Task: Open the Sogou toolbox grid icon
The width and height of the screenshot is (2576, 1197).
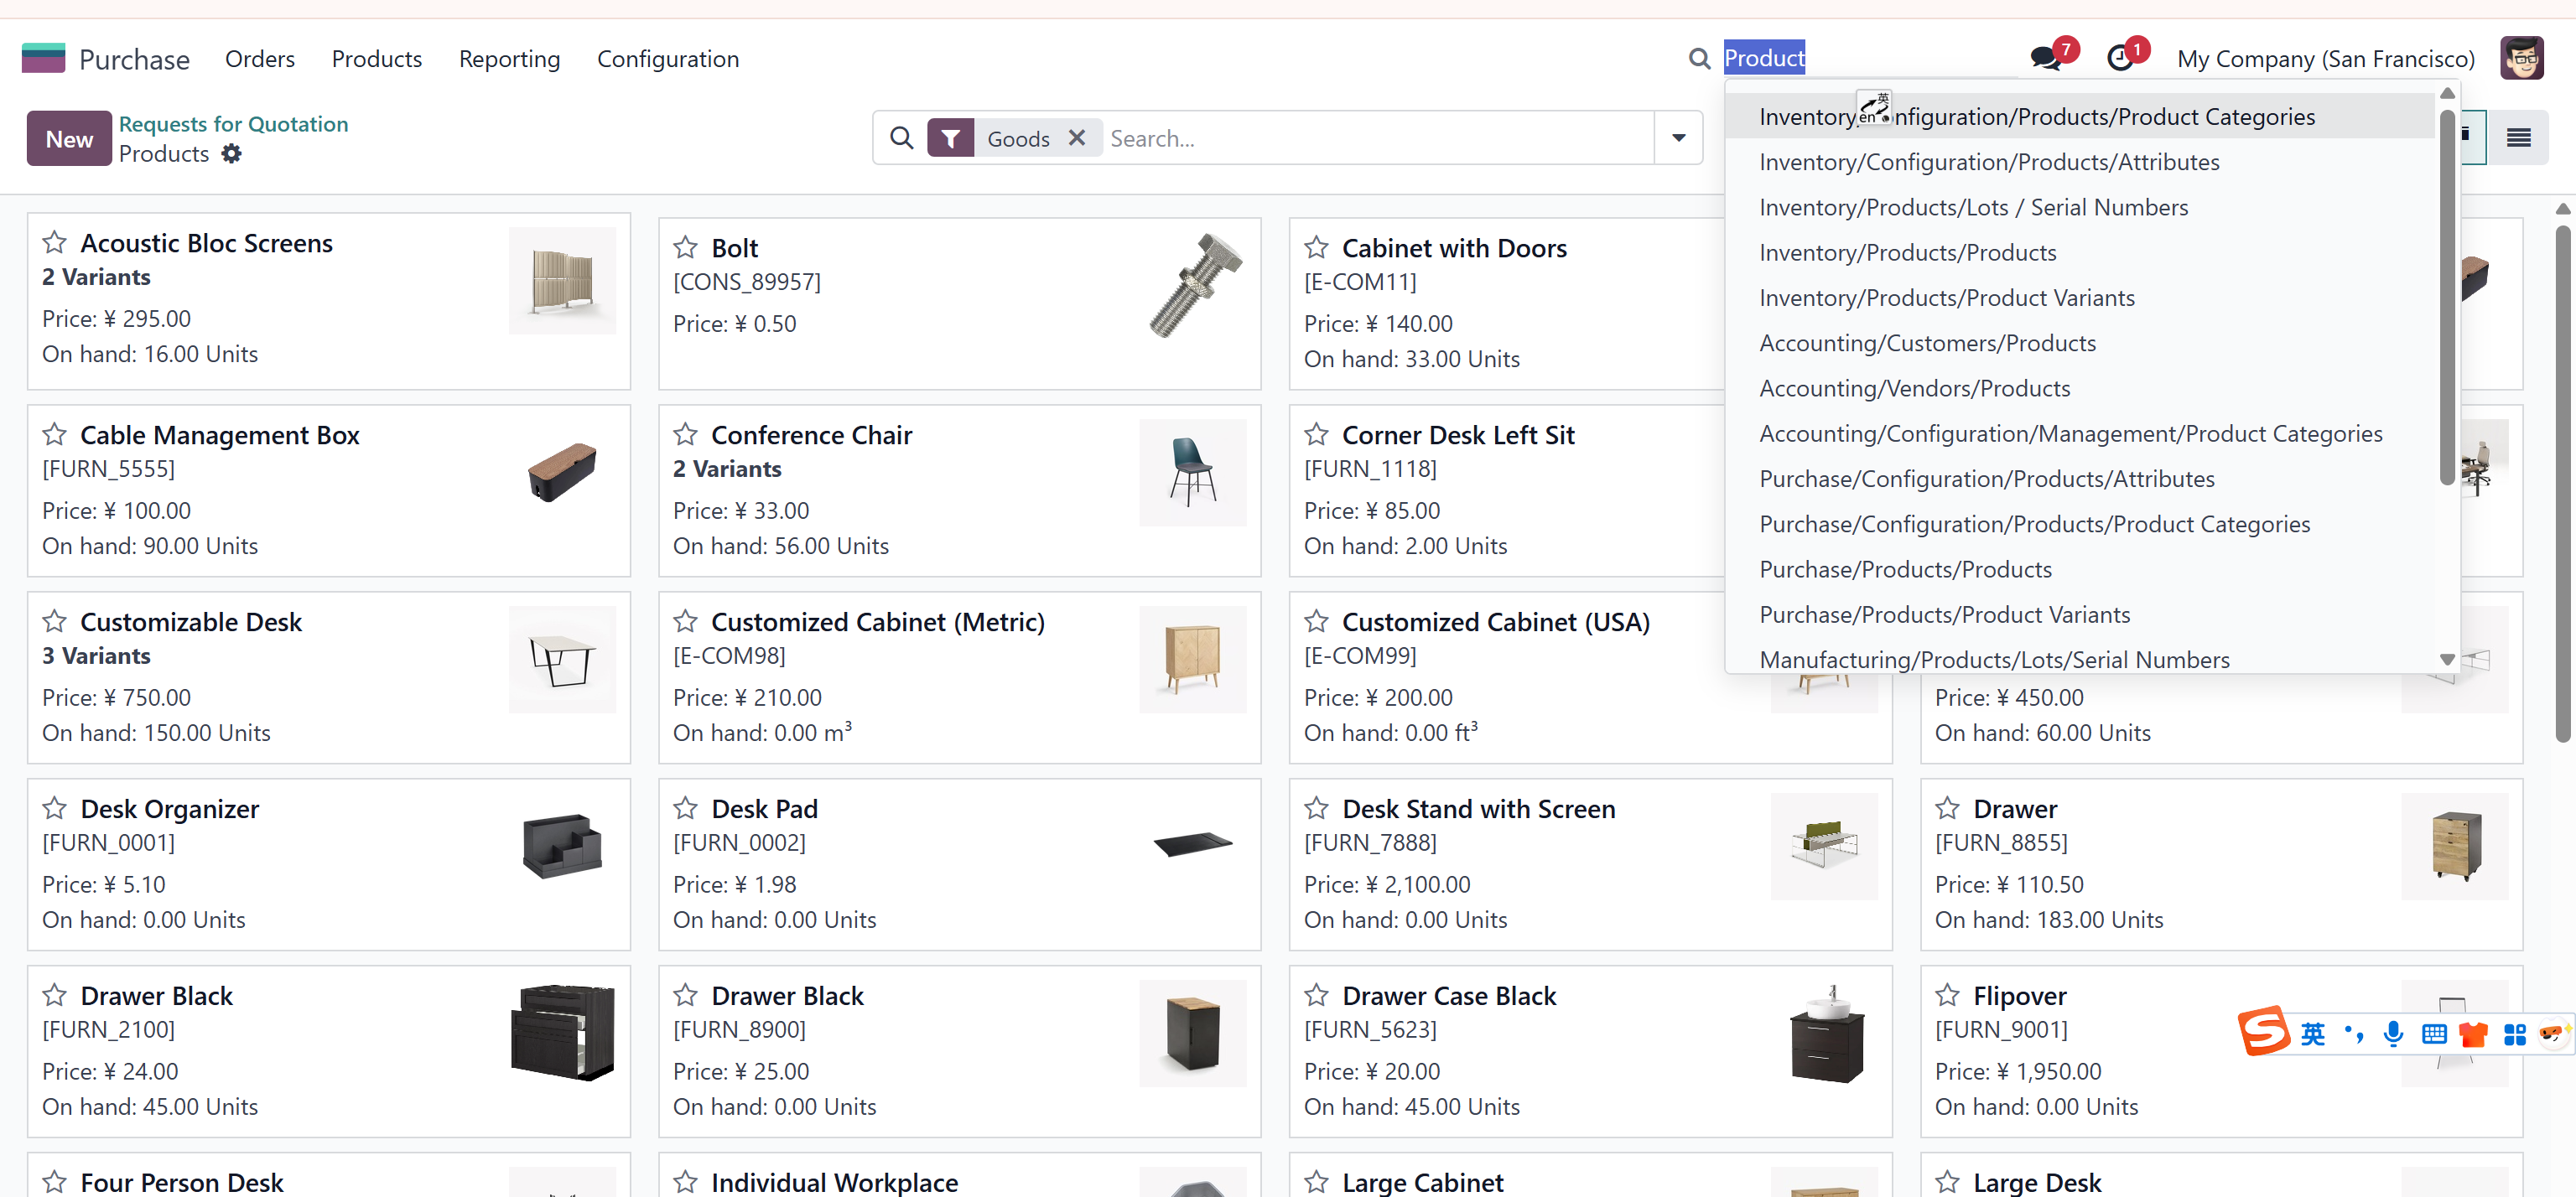Action: tap(2514, 1034)
